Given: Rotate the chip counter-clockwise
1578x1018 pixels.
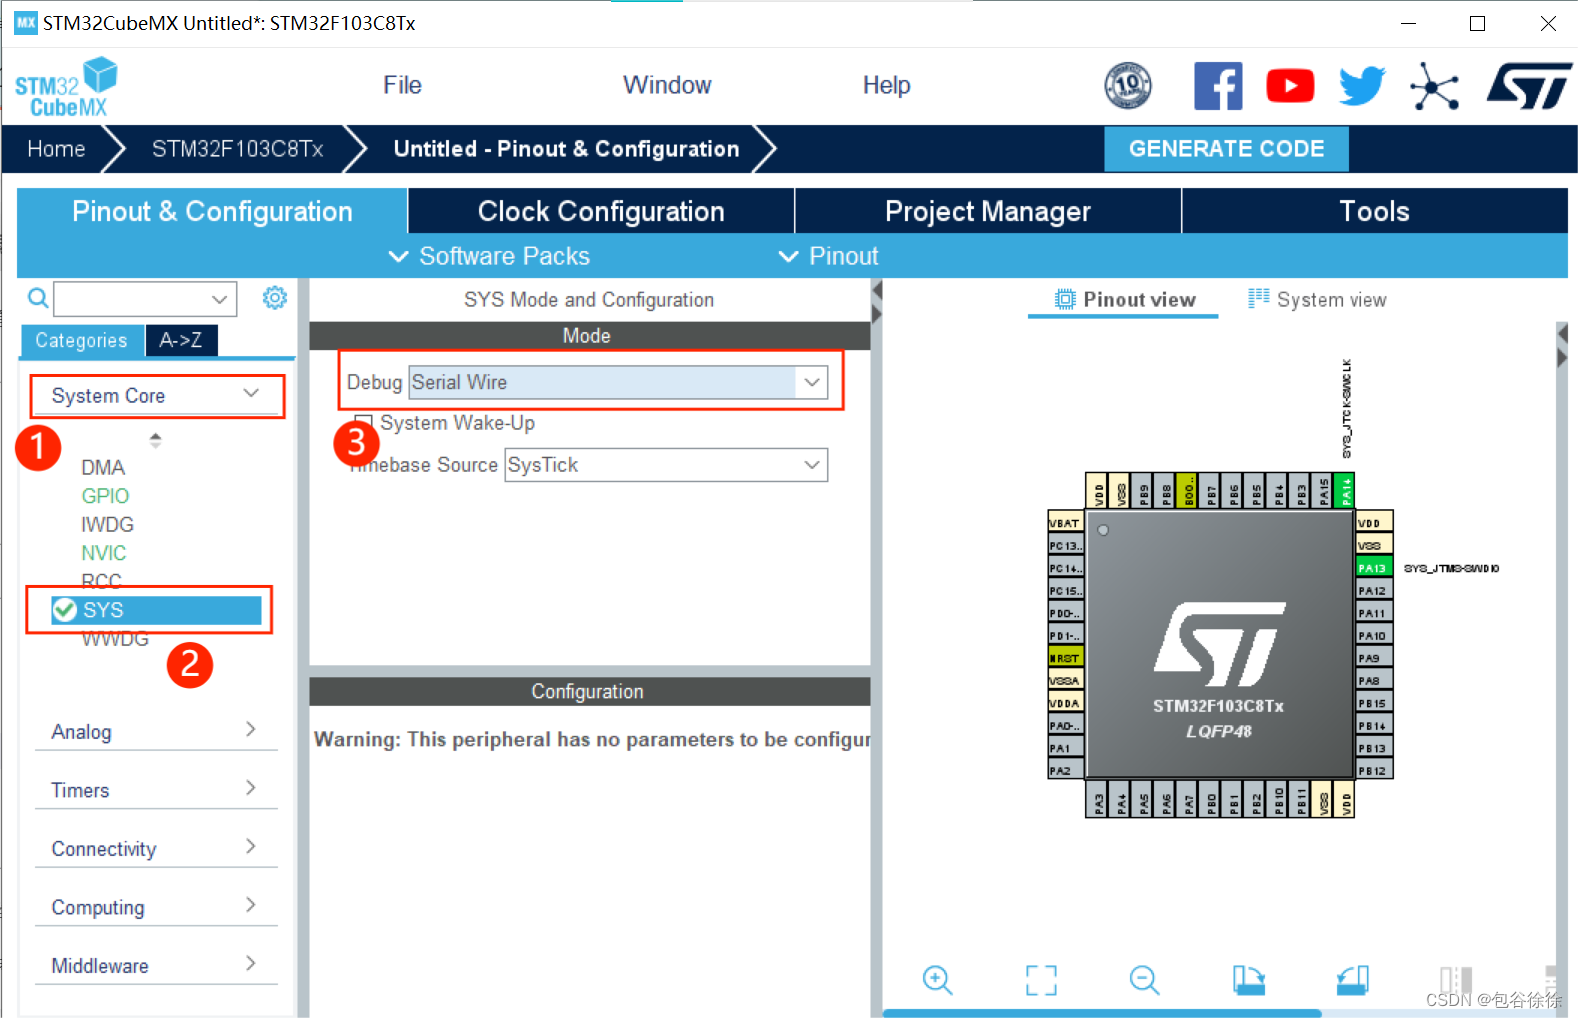Looking at the screenshot, I should pos(1352,980).
